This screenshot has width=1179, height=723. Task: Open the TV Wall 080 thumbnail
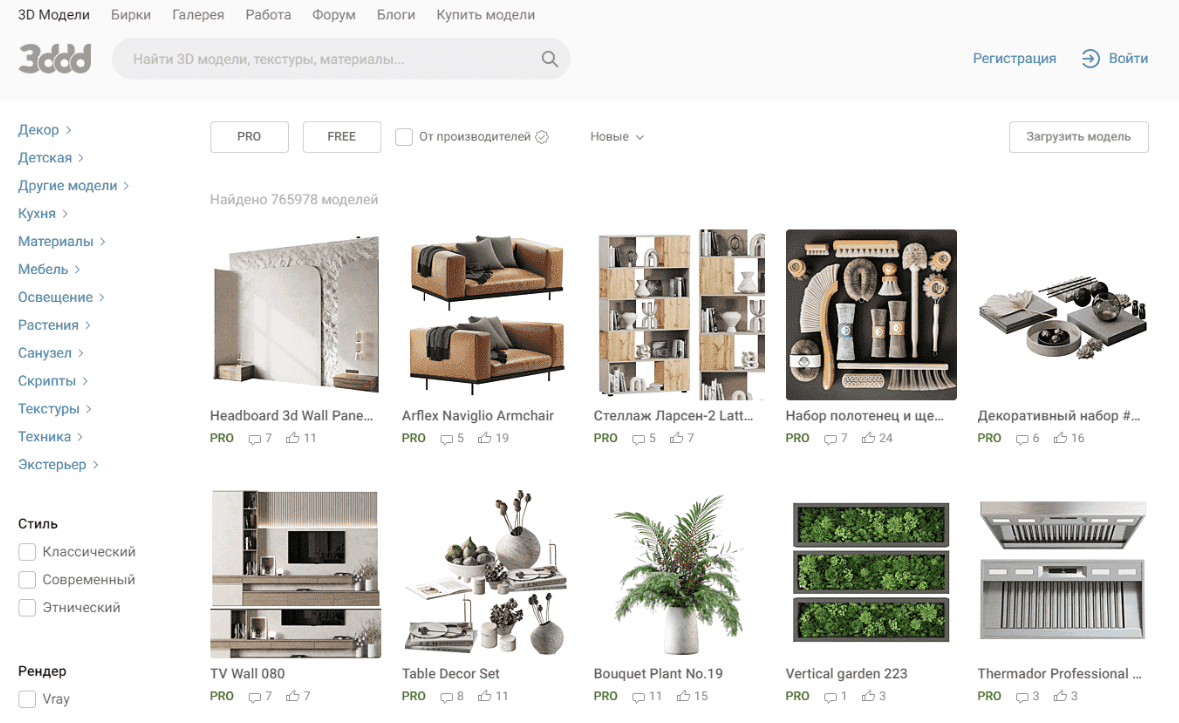[296, 574]
